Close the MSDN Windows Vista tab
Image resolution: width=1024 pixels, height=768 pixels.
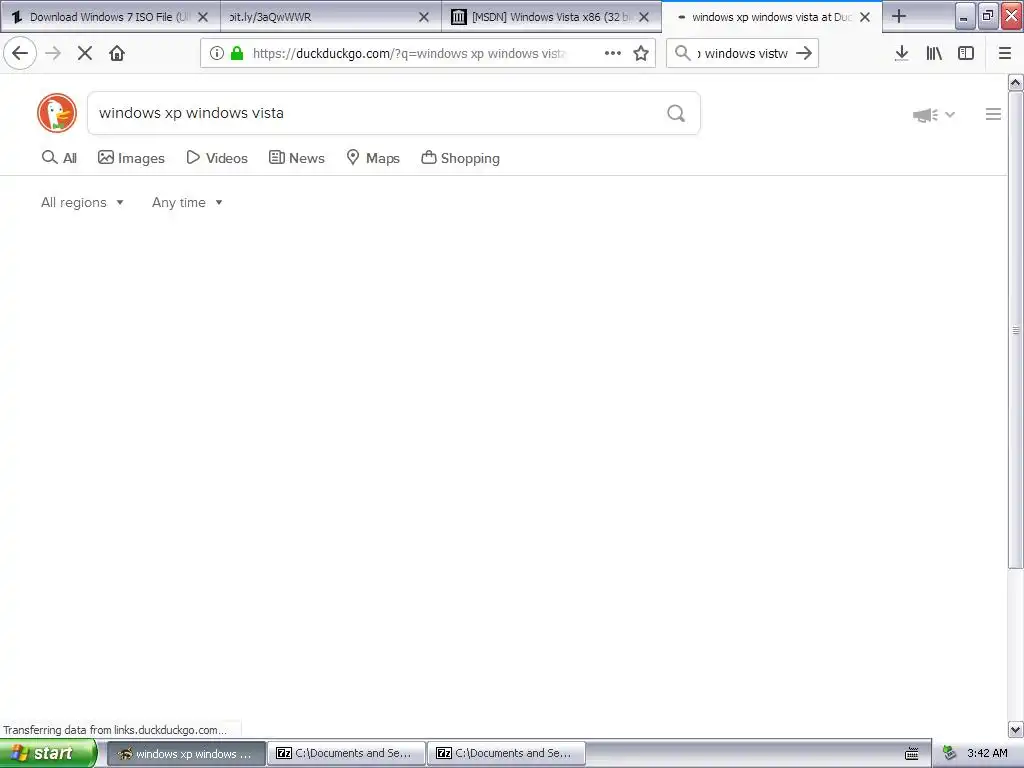(644, 17)
